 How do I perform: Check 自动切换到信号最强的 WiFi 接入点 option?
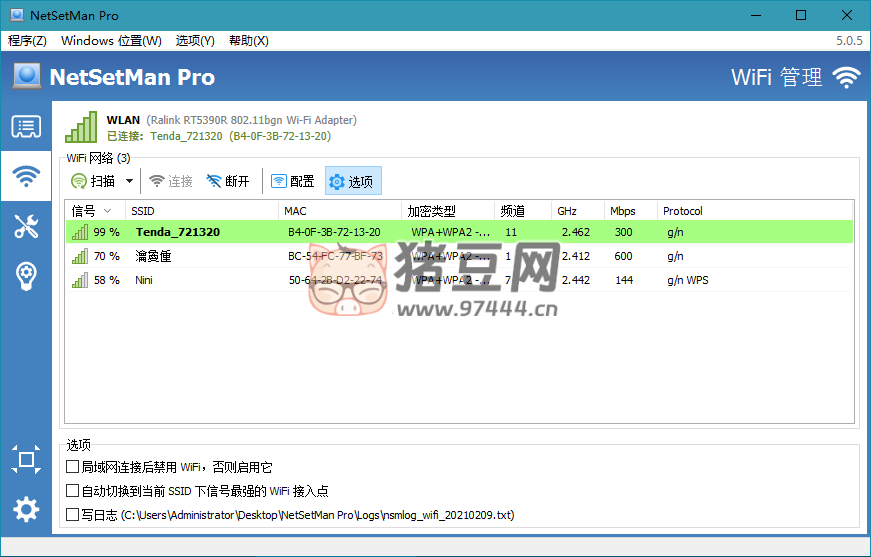point(72,491)
